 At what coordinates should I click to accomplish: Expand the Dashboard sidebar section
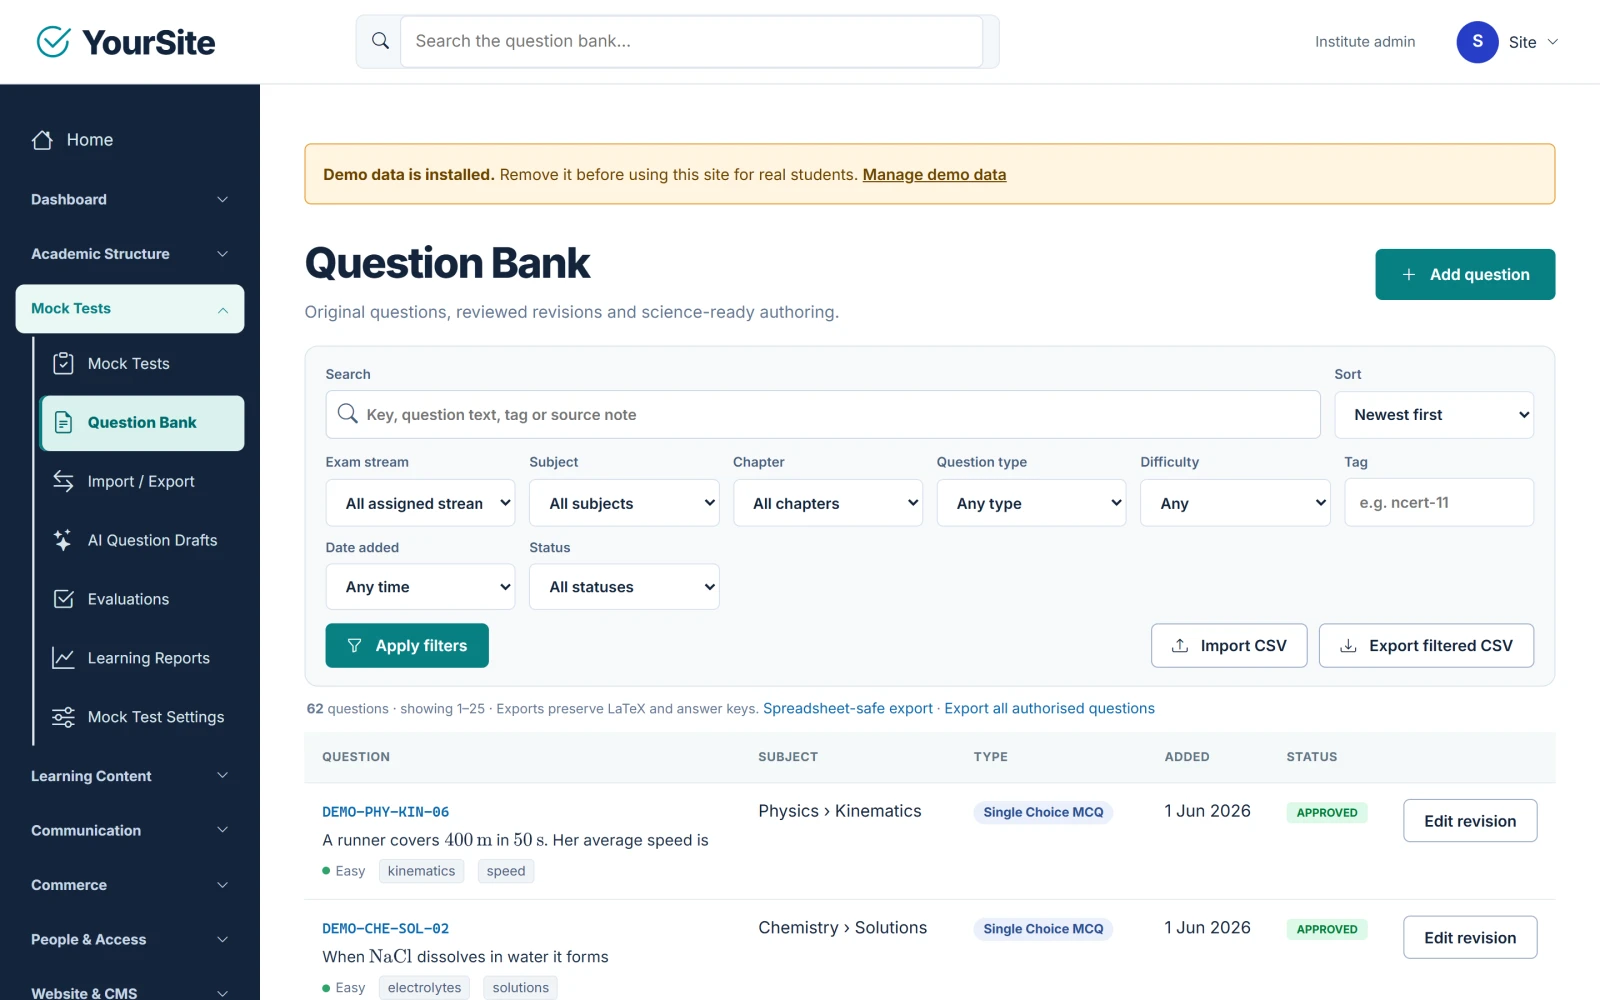click(x=130, y=200)
